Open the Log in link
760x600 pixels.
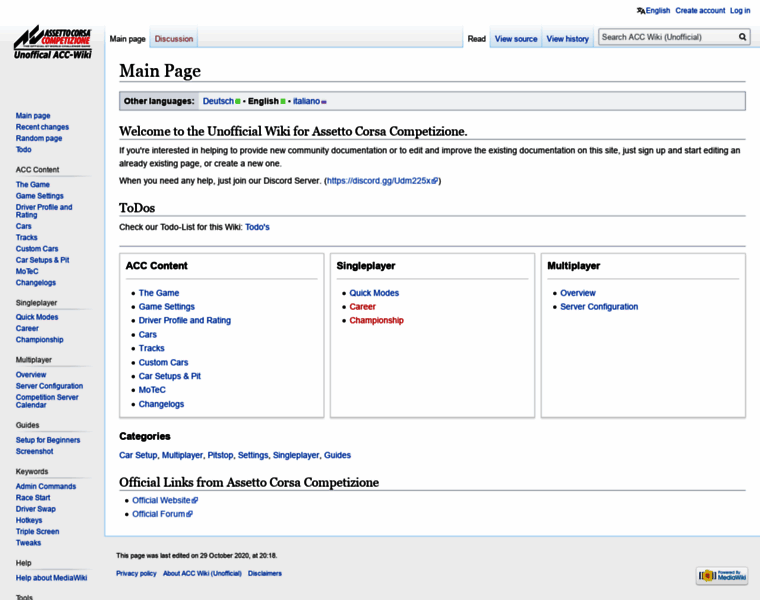click(740, 11)
